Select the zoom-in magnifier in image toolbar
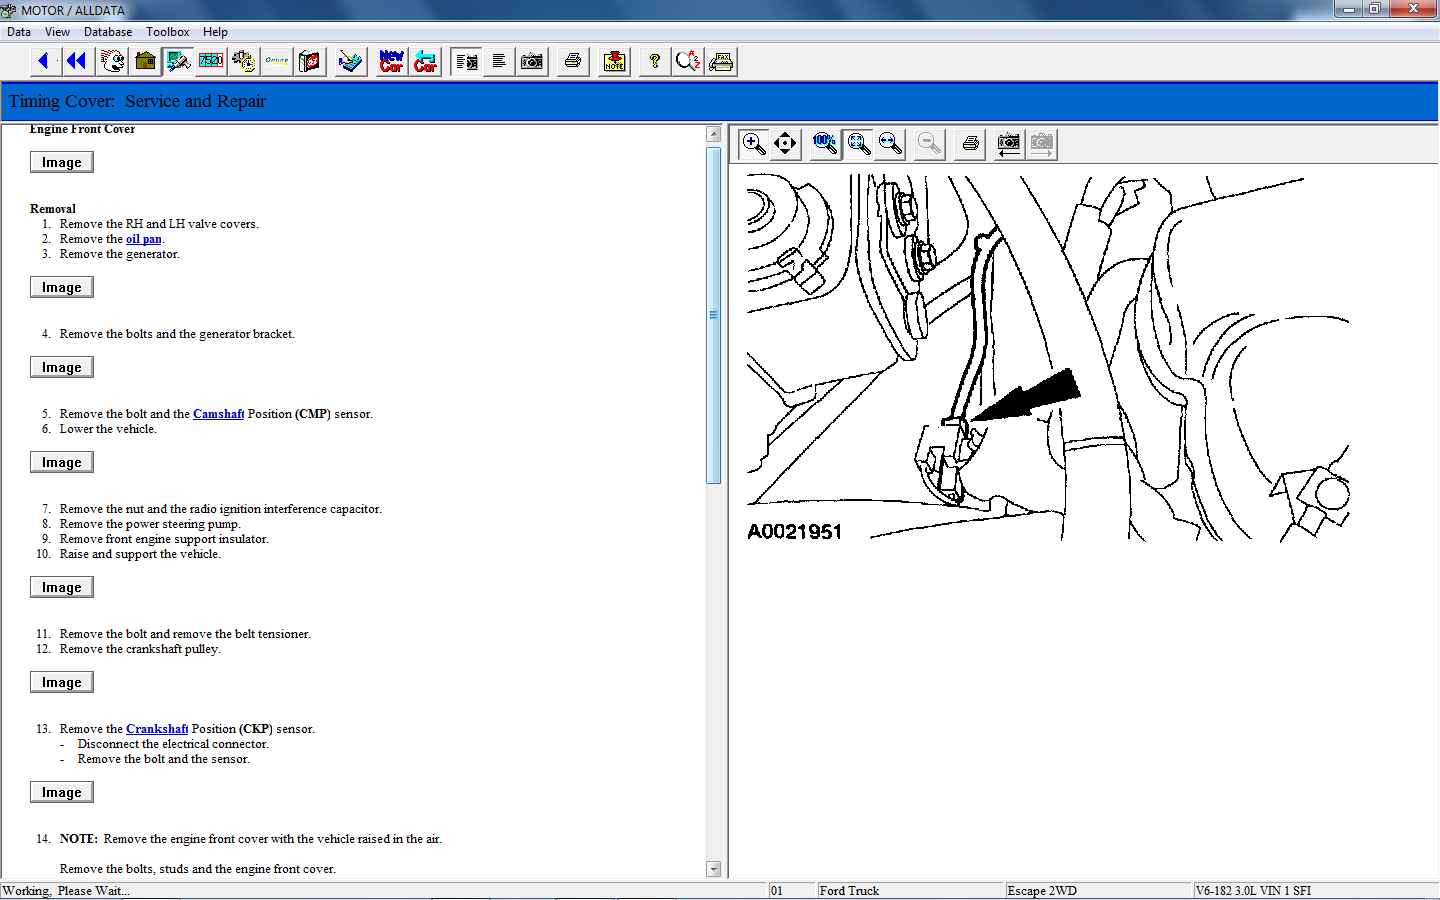 click(x=754, y=144)
